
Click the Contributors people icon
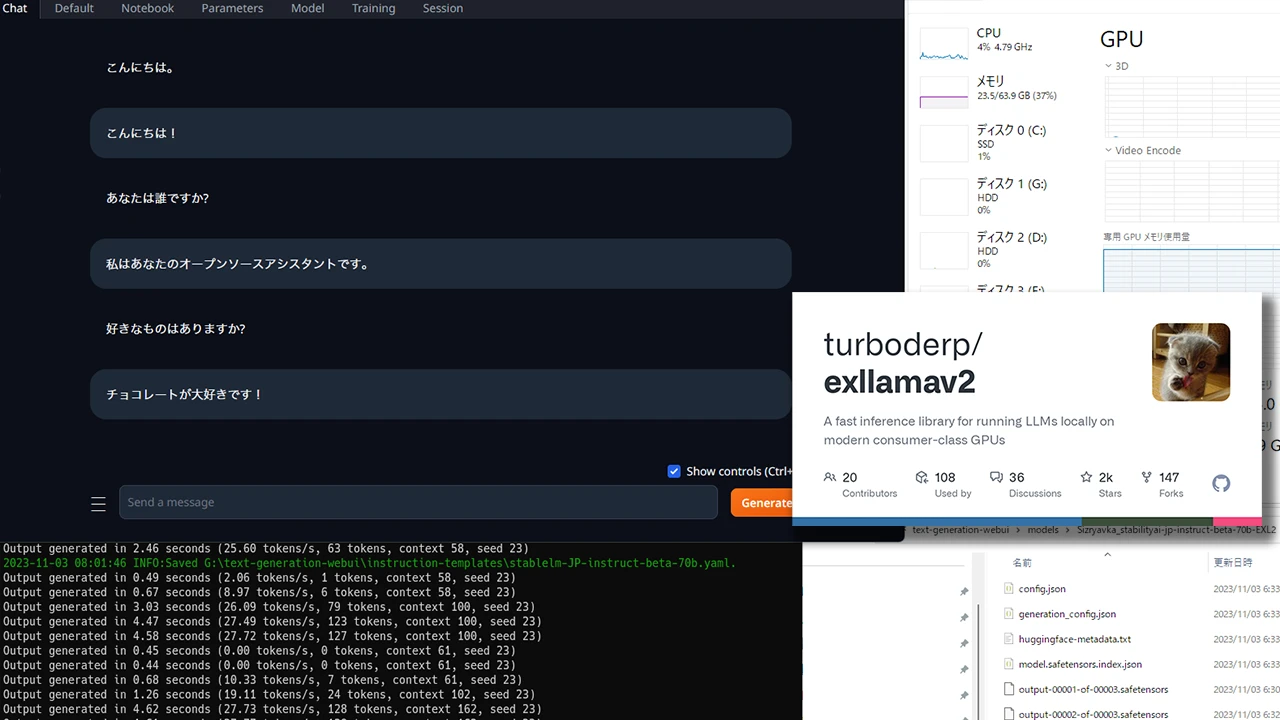[x=830, y=478]
